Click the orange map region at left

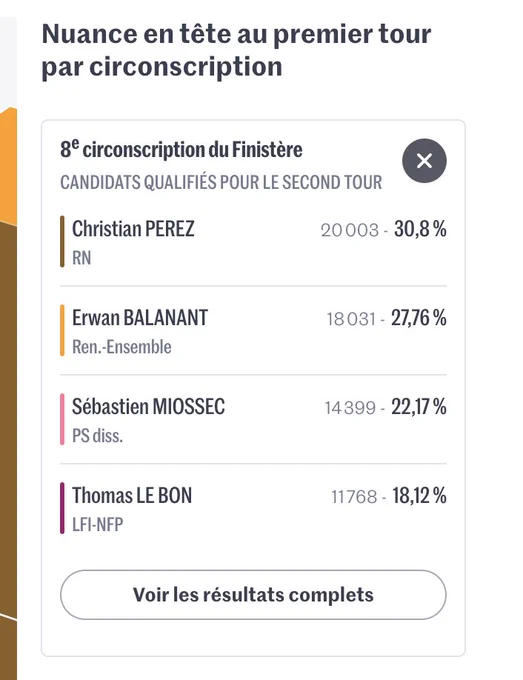(8, 165)
